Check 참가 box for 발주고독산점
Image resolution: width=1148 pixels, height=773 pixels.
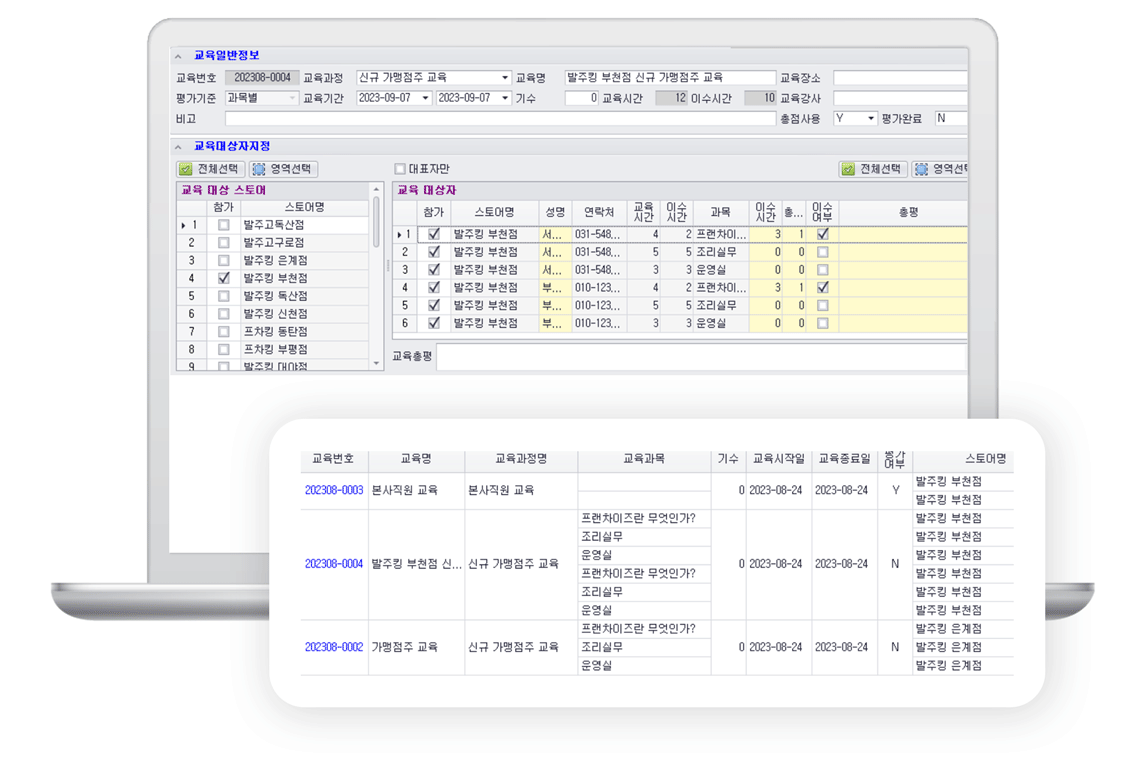click(x=224, y=226)
